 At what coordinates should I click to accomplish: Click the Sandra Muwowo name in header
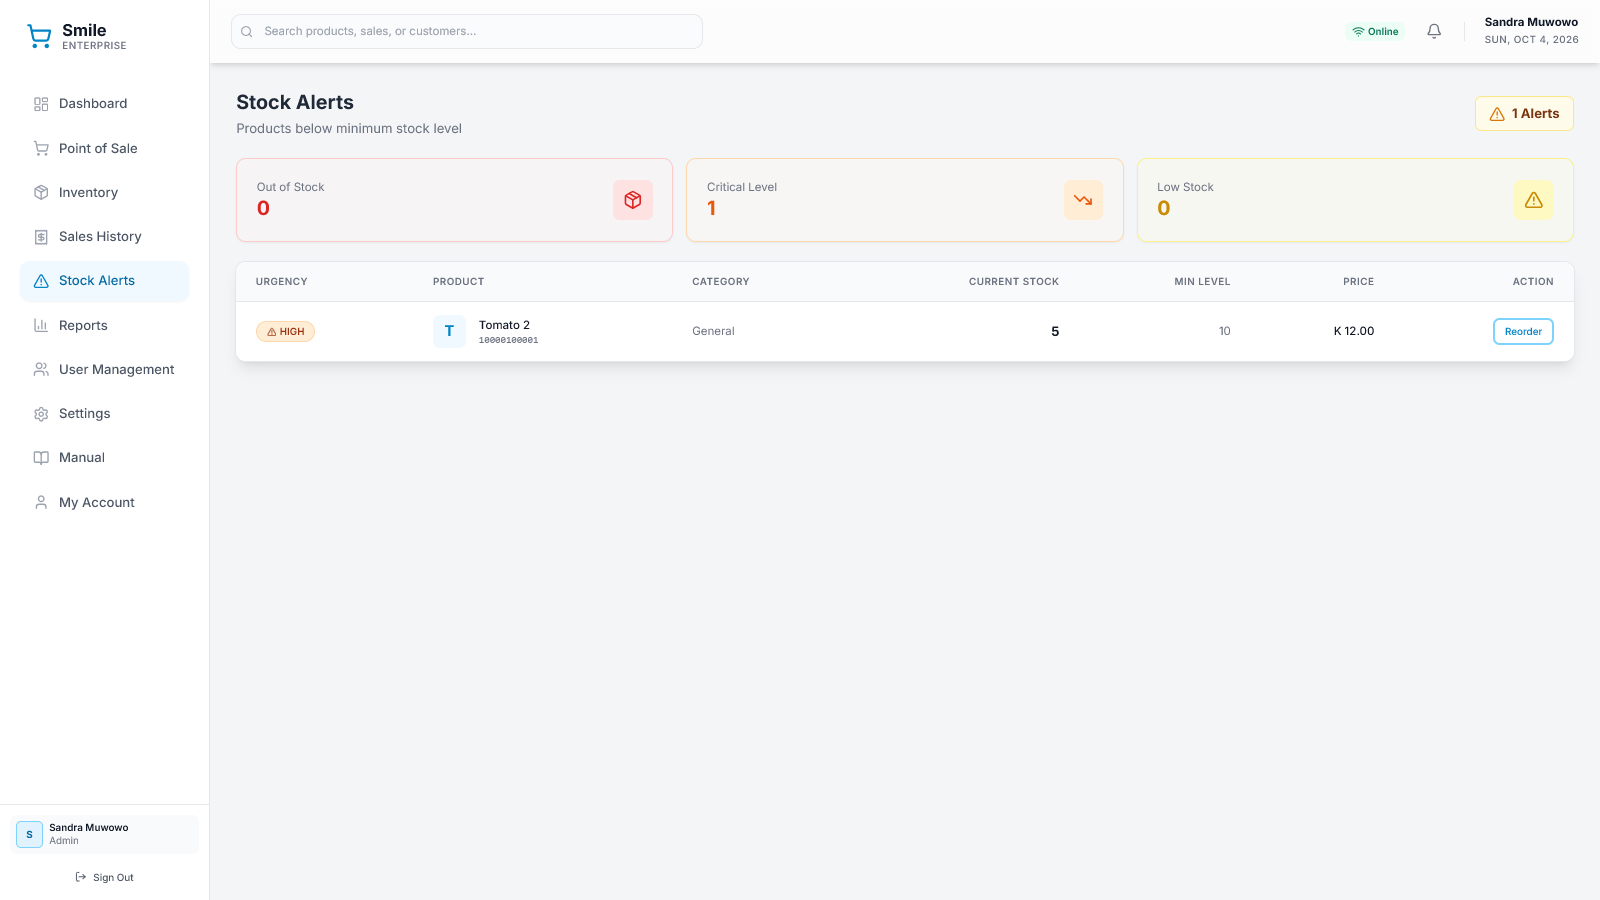pyautogui.click(x=1531, y=22)
